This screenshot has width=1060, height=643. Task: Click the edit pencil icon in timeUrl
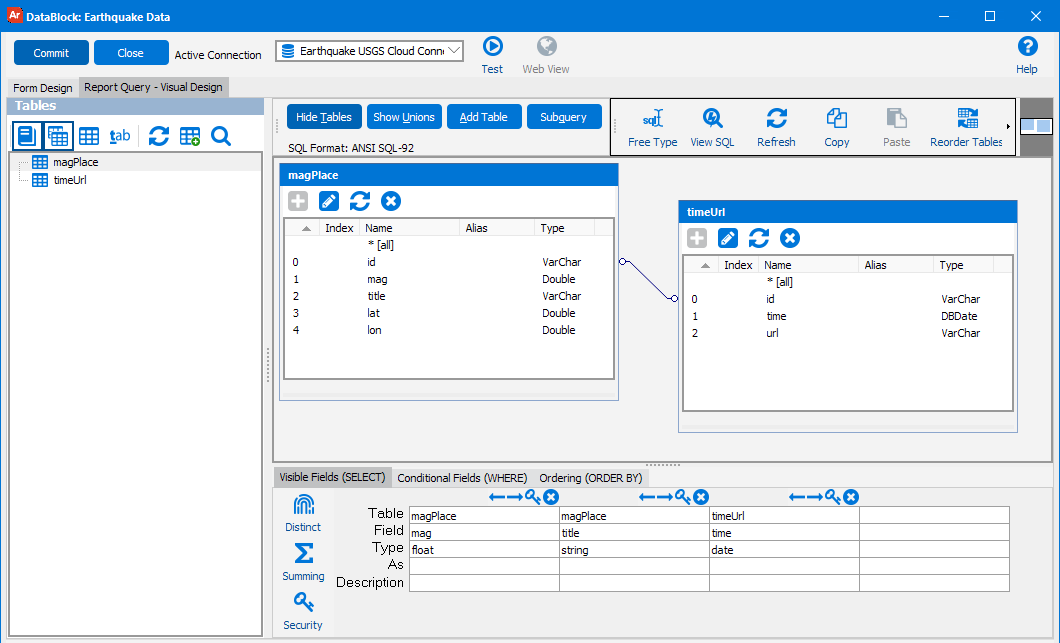(x=727, y=238)
